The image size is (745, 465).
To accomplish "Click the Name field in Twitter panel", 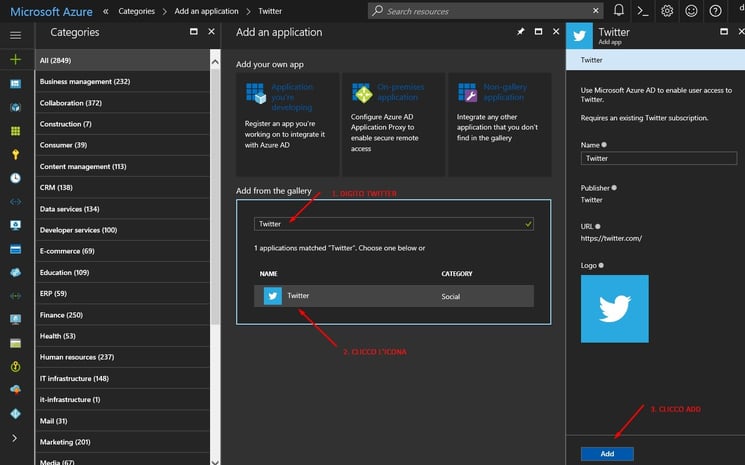I will (658, 158).
